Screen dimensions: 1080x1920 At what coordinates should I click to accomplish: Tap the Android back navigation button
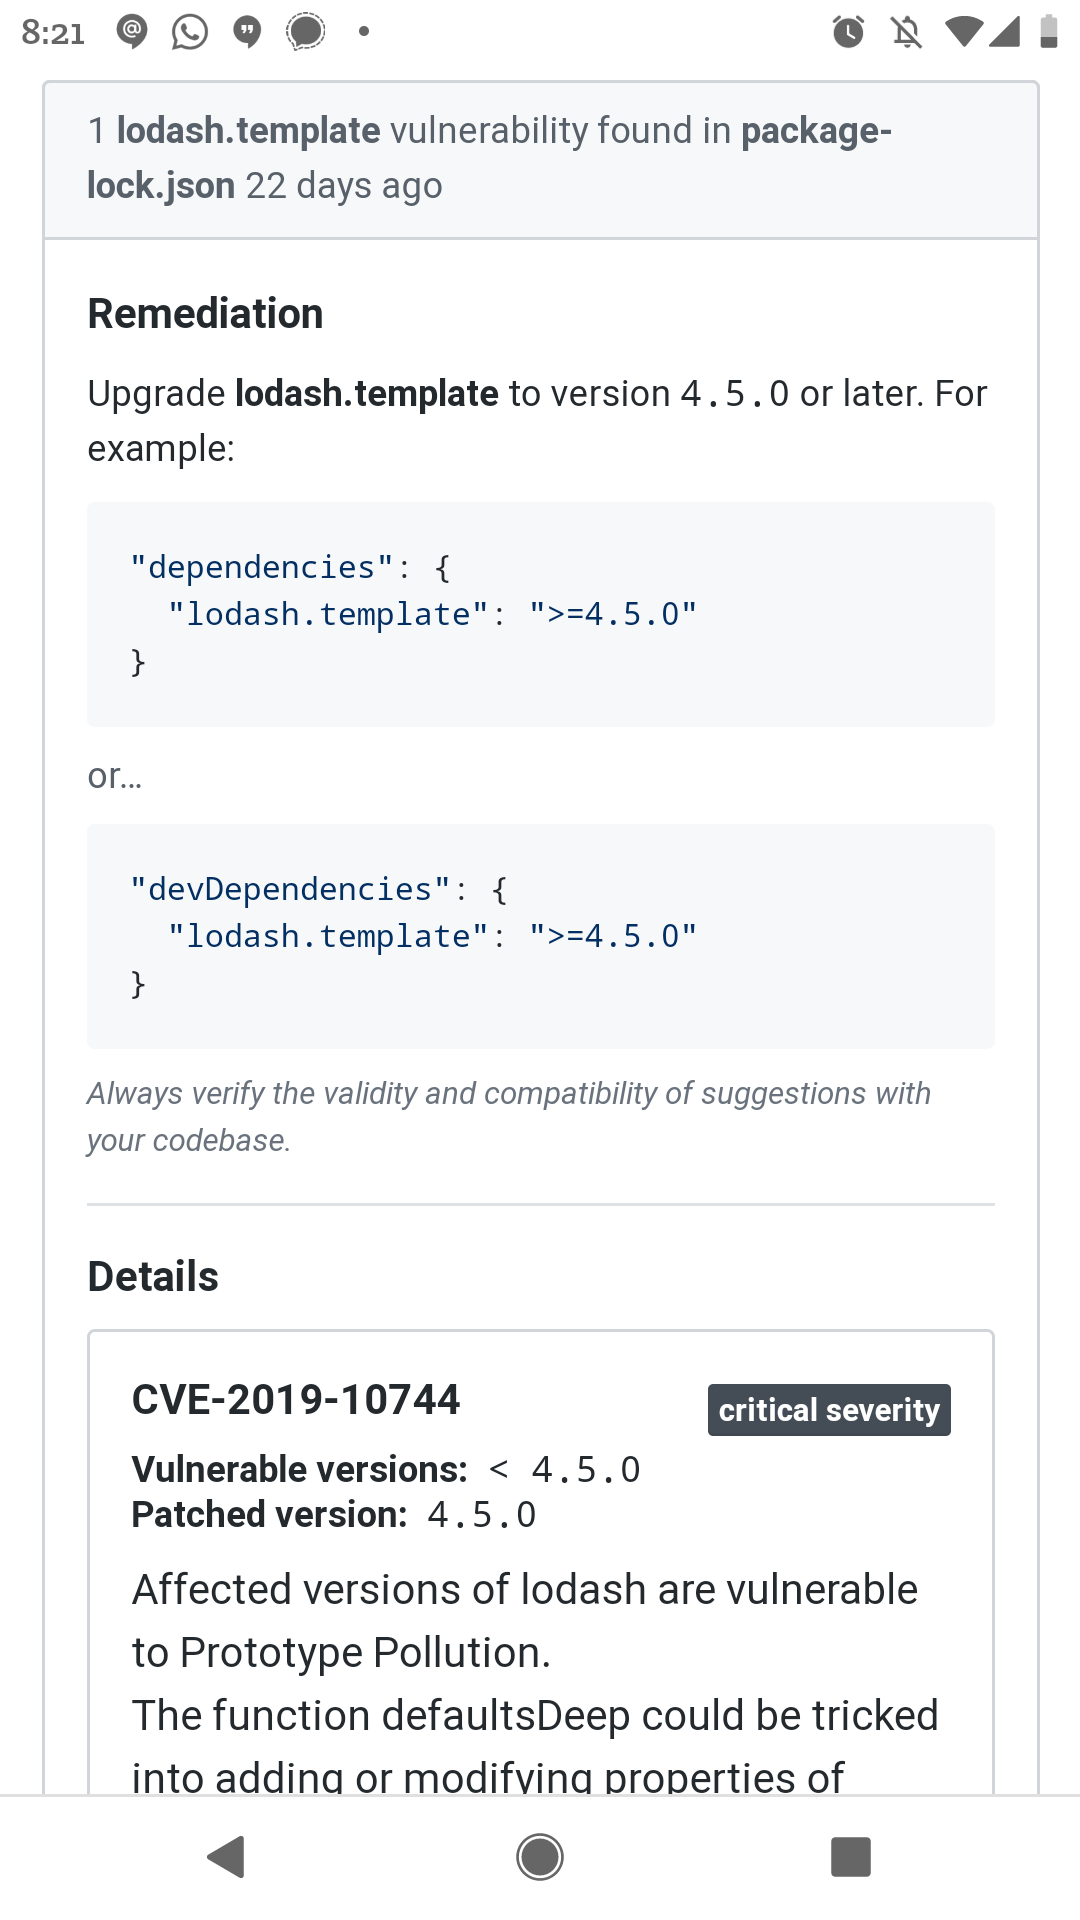[227, 1857]
